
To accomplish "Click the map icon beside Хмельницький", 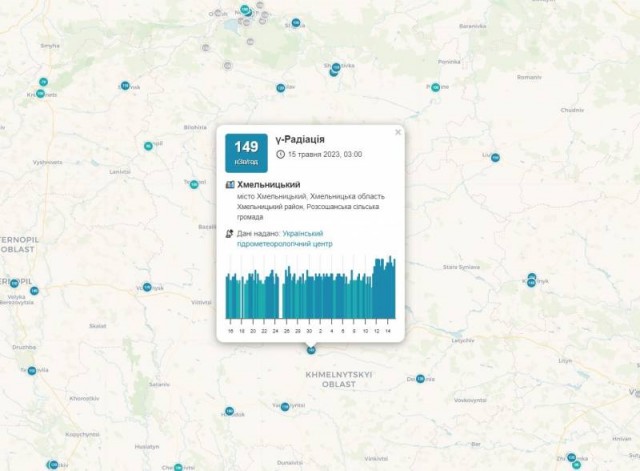I will tap(231, 185).
